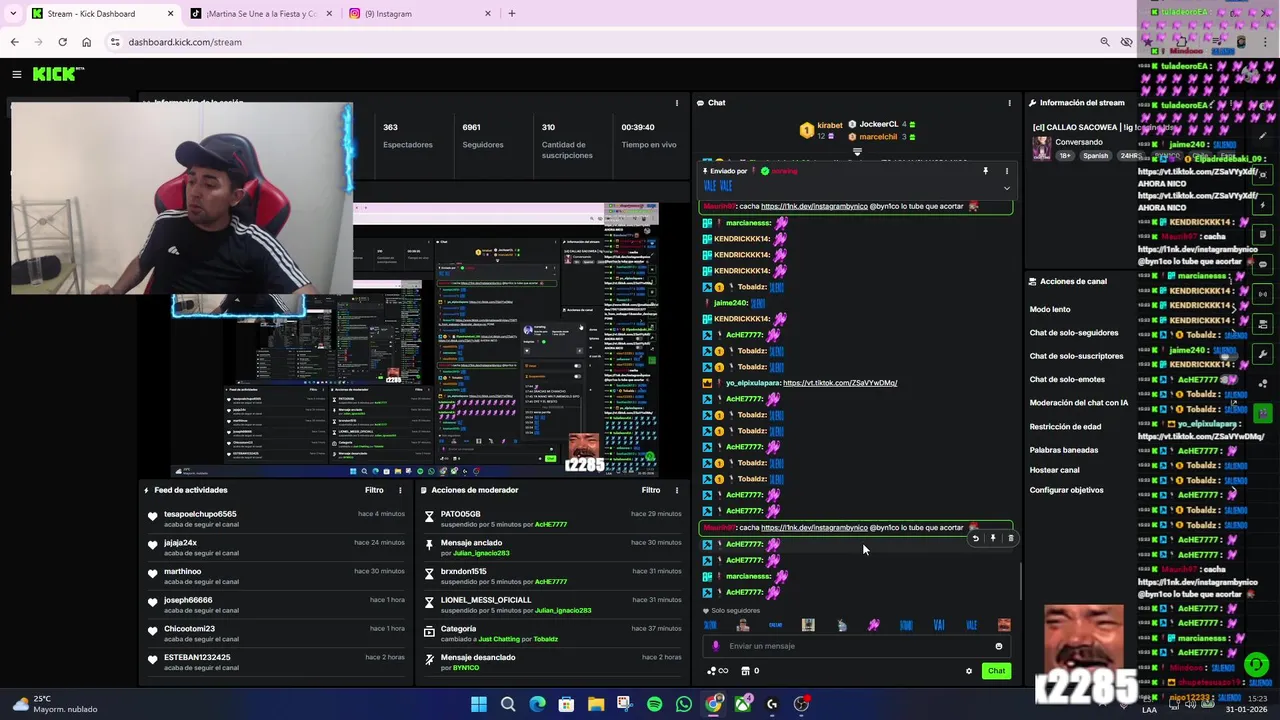Select the purple lightning emote in quick emote bar

pyautogui.click(x=873, y=625)
